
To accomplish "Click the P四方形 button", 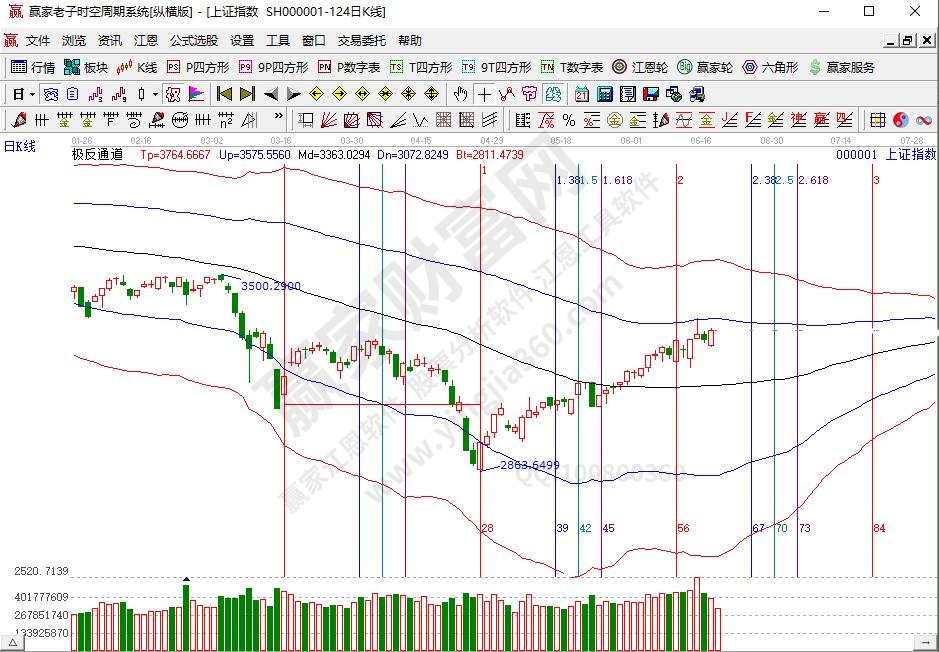I will tap(197, 67).
